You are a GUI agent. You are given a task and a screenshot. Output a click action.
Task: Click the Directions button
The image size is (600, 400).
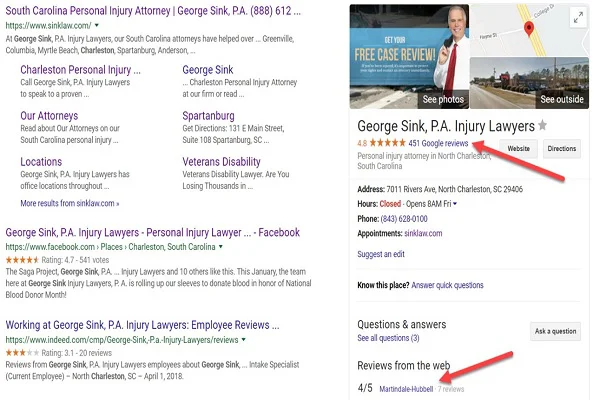point(561,148)
